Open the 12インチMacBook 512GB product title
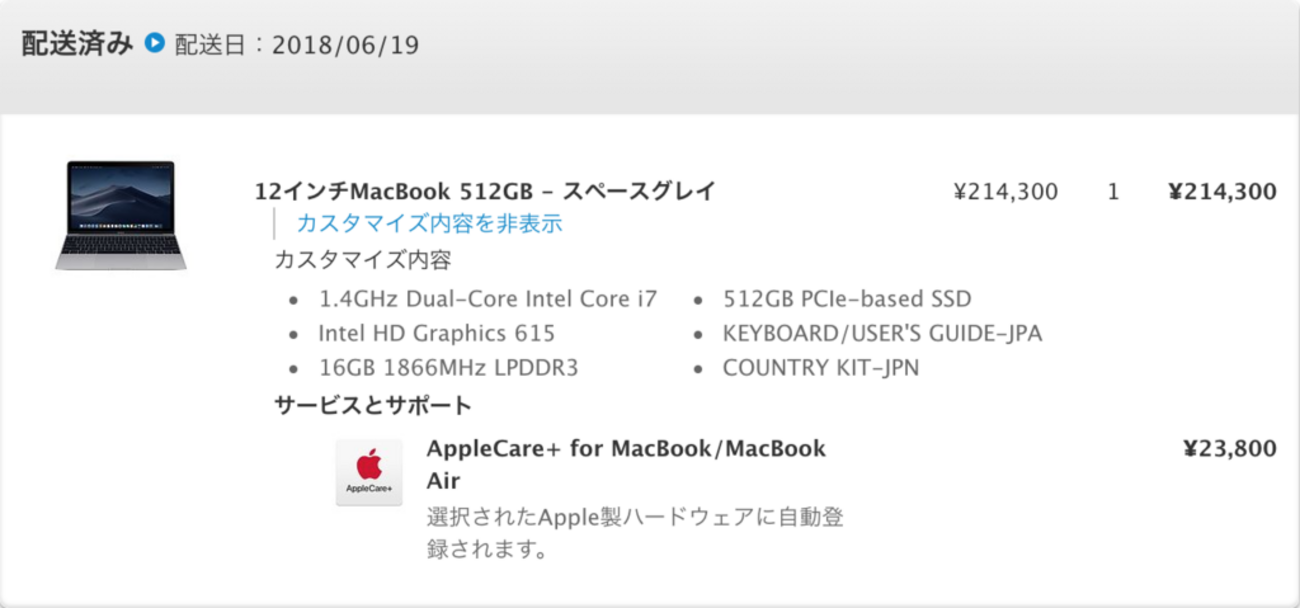 (x=485, y=191)
